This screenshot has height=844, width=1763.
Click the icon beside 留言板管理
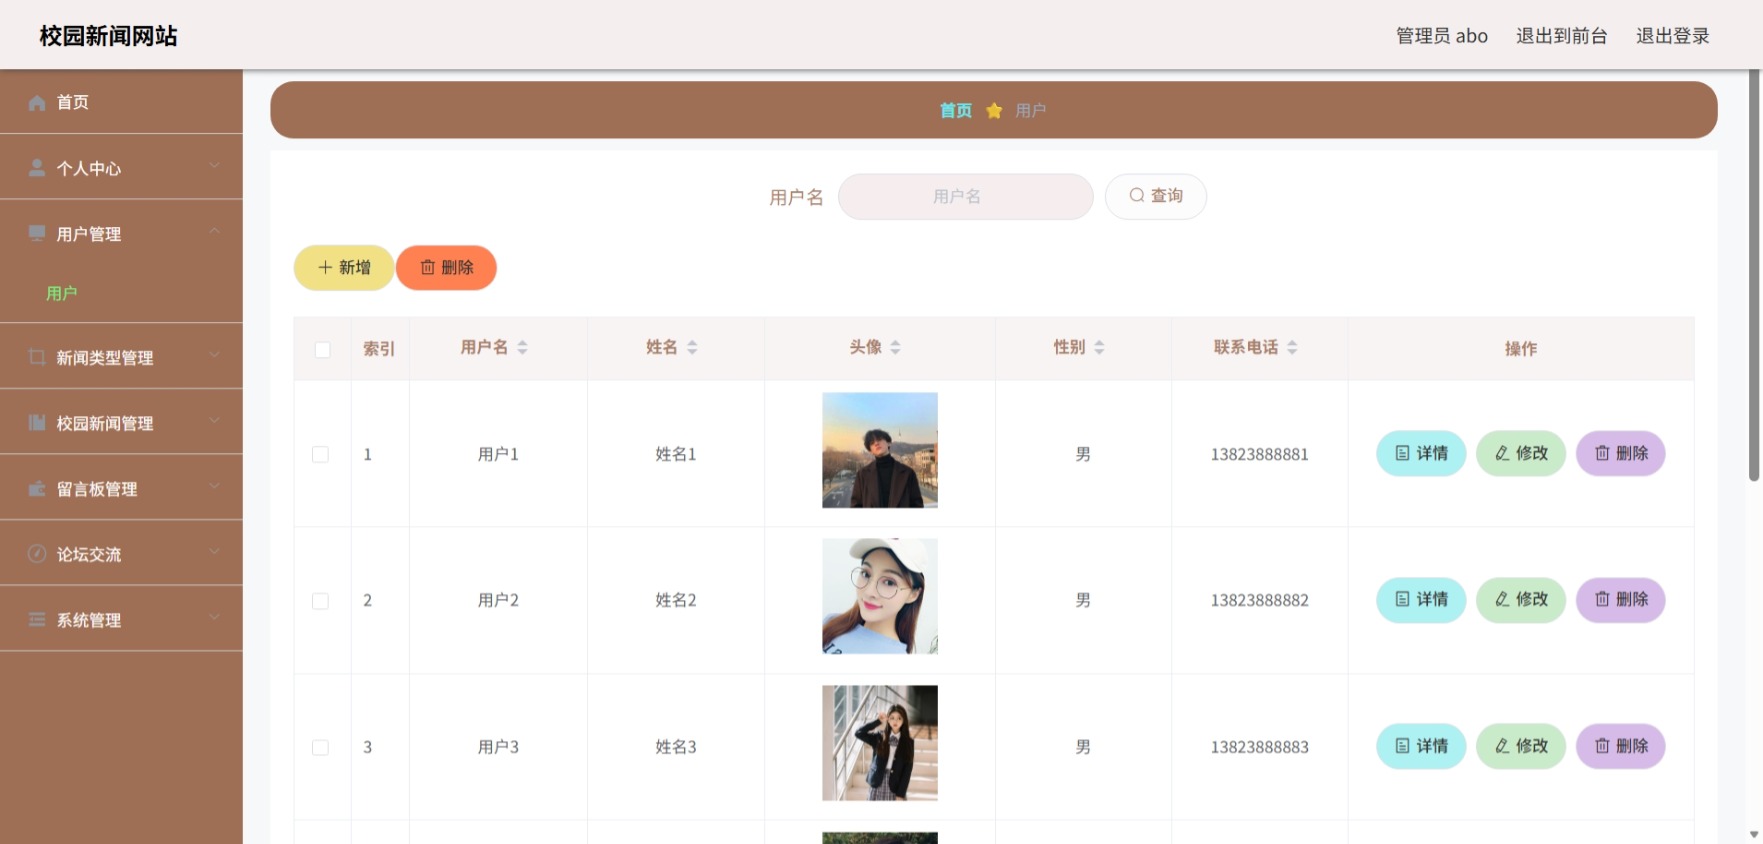37,489
